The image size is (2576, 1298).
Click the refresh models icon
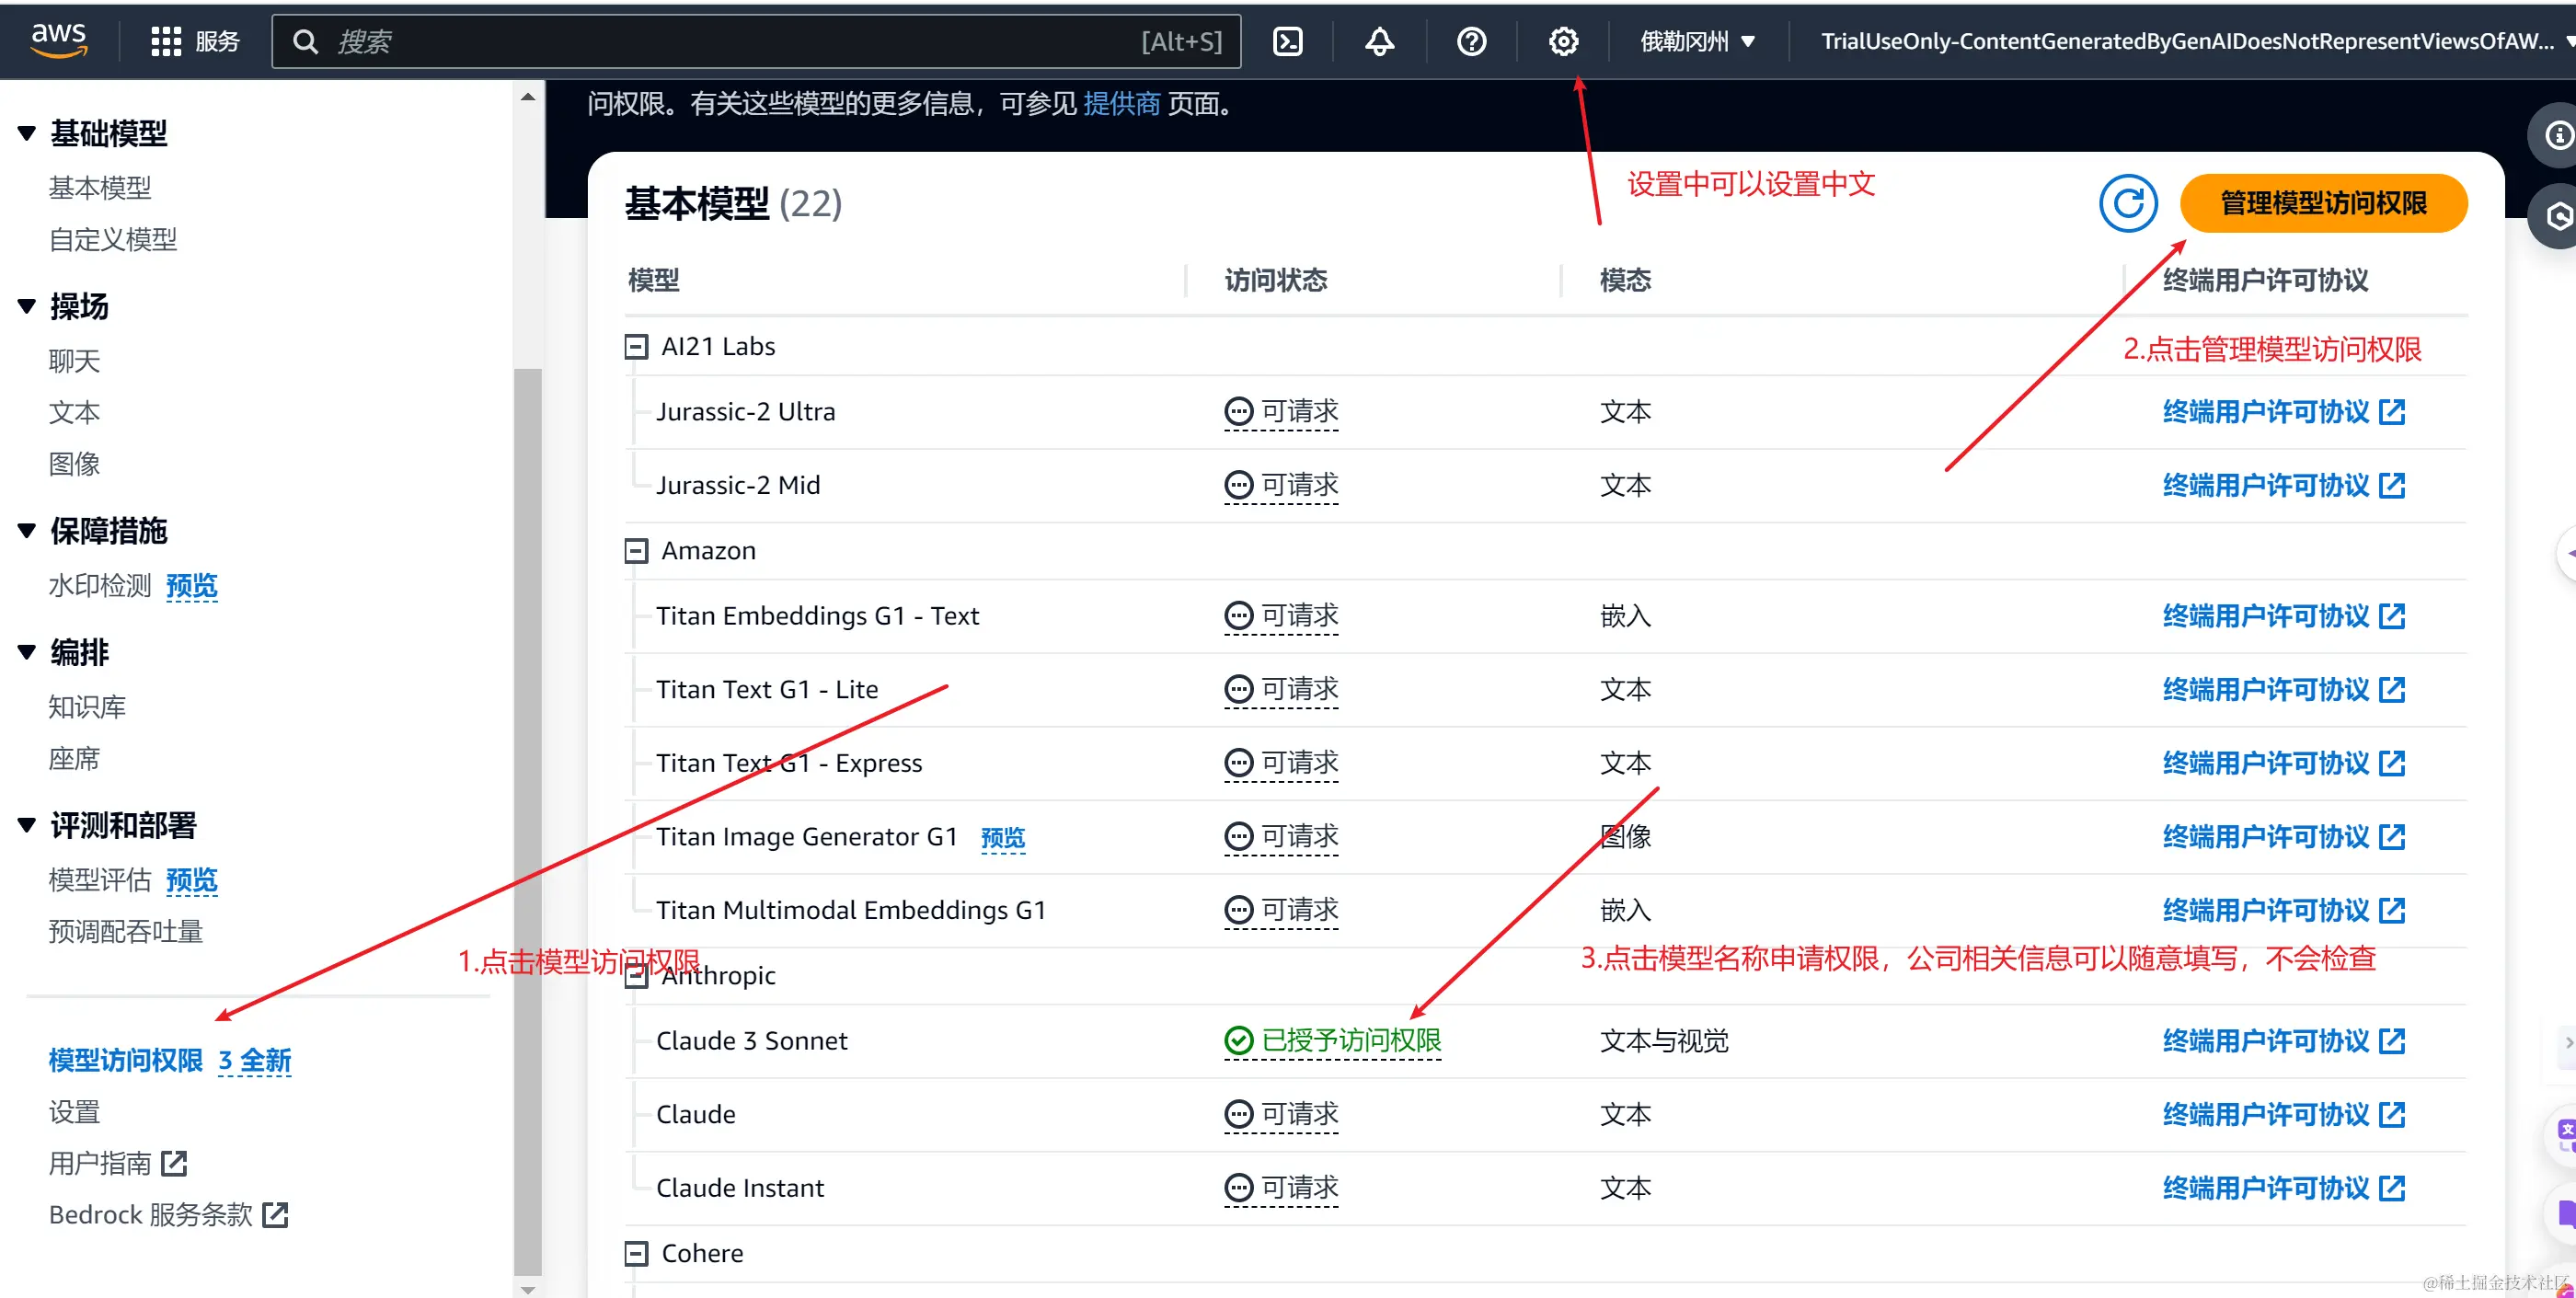(x=2127, y=203)
